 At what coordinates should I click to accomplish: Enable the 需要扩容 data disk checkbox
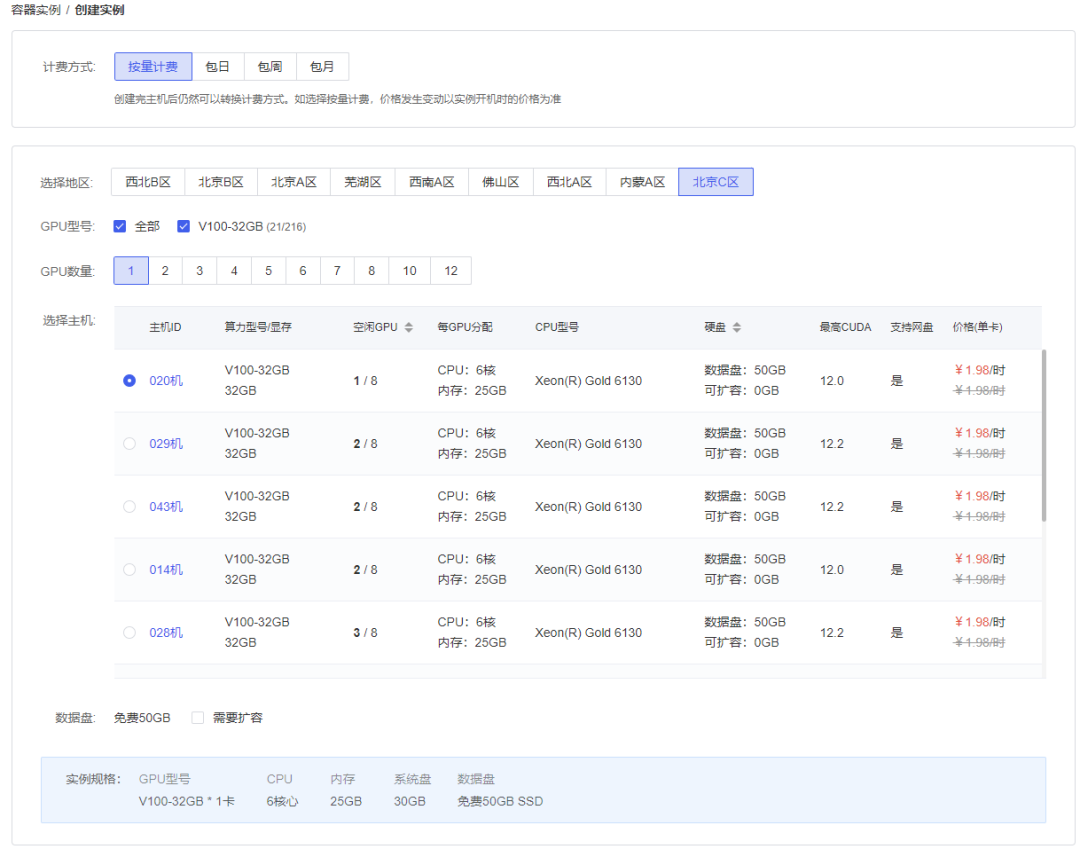(x=198, y=717)
